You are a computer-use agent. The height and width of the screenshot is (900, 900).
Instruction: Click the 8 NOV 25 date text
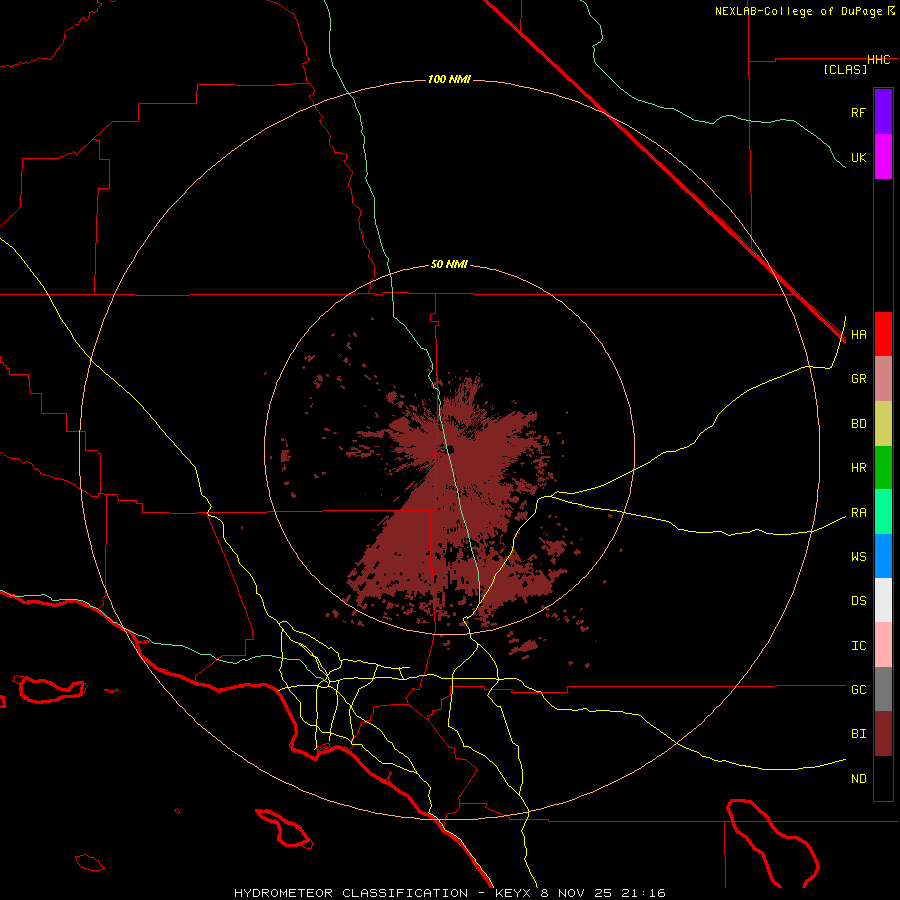tap(576, 893)
